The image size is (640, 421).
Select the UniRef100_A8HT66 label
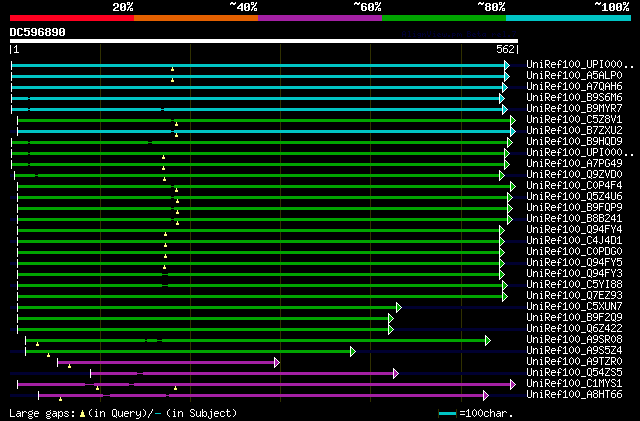pos(574,395)
